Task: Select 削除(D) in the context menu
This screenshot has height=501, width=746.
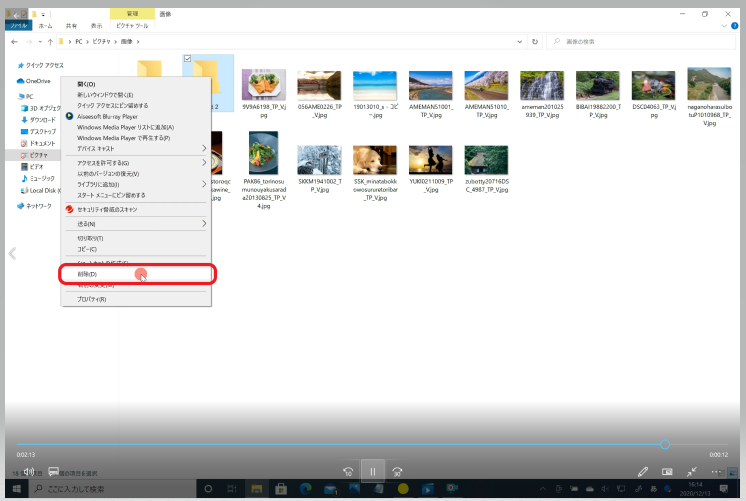Action: tap(87, 274)
